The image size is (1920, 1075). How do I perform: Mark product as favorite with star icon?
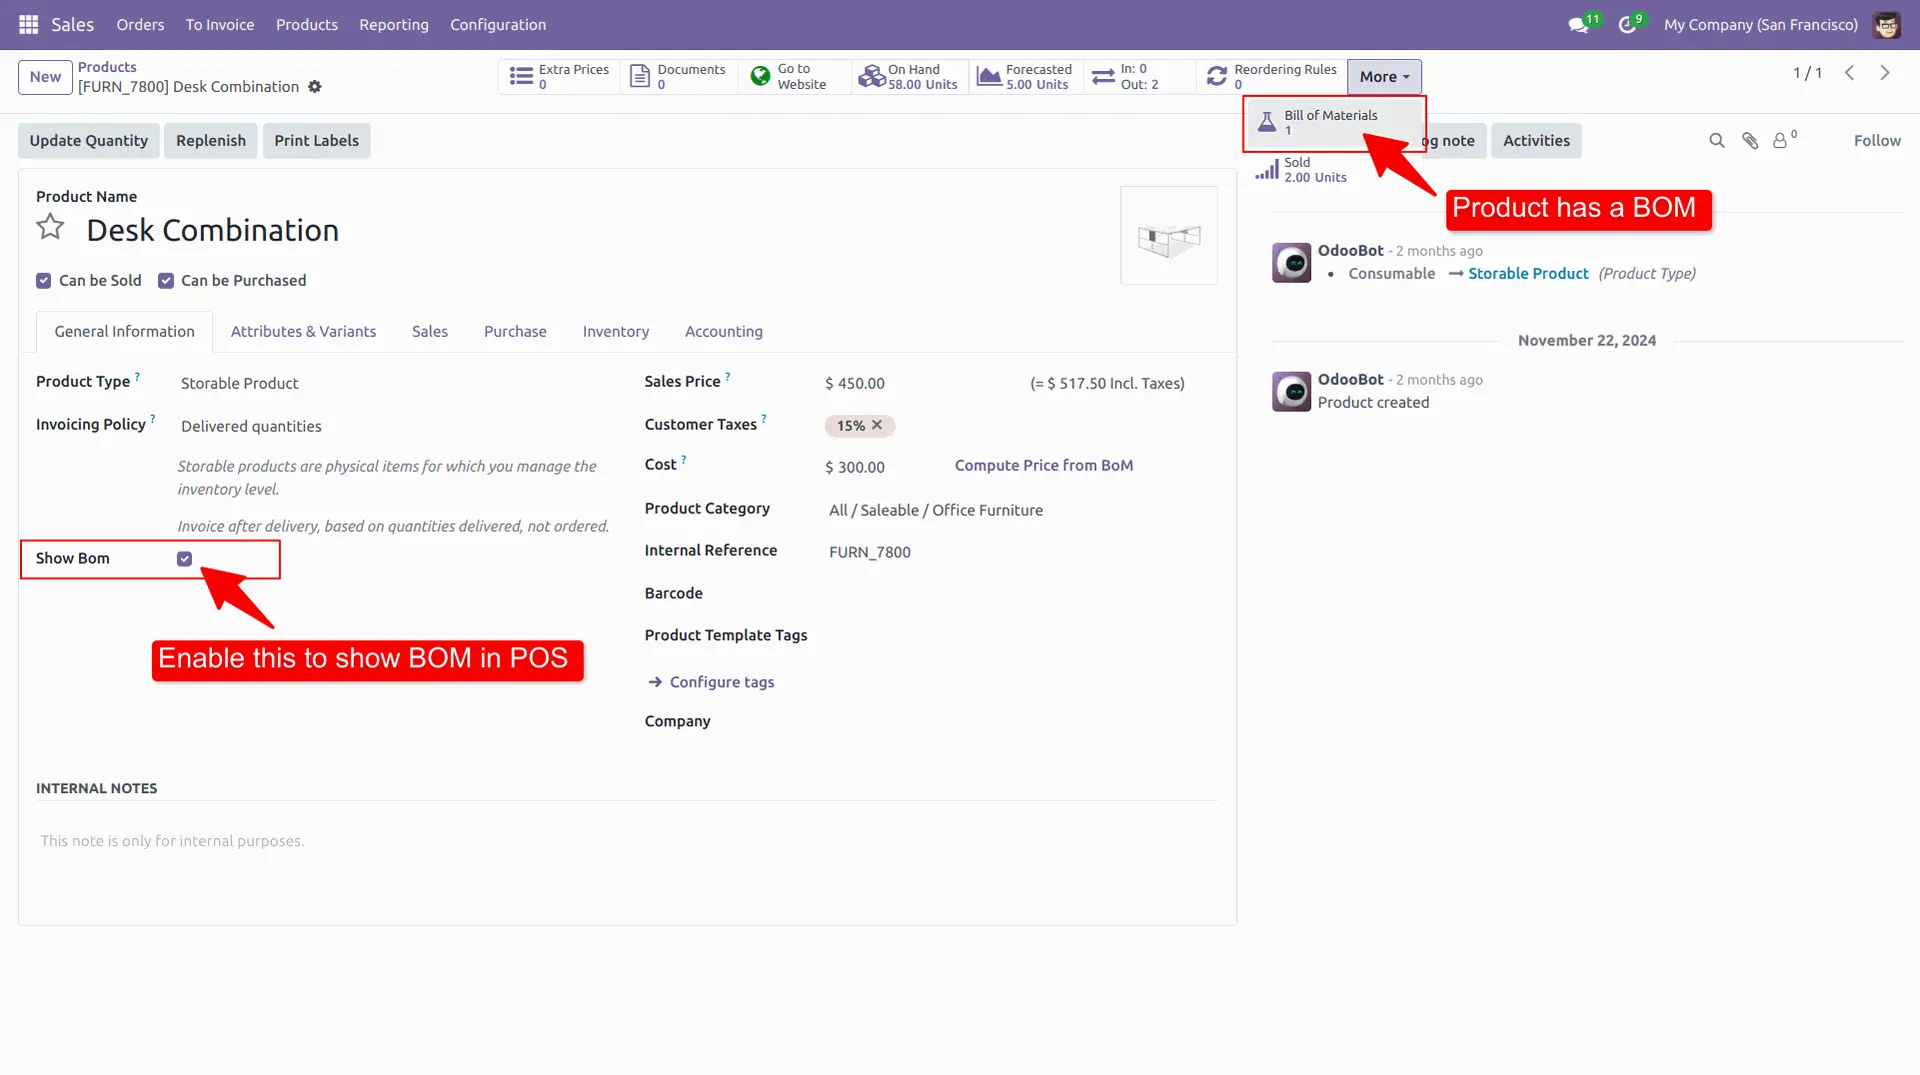(50, 228)
